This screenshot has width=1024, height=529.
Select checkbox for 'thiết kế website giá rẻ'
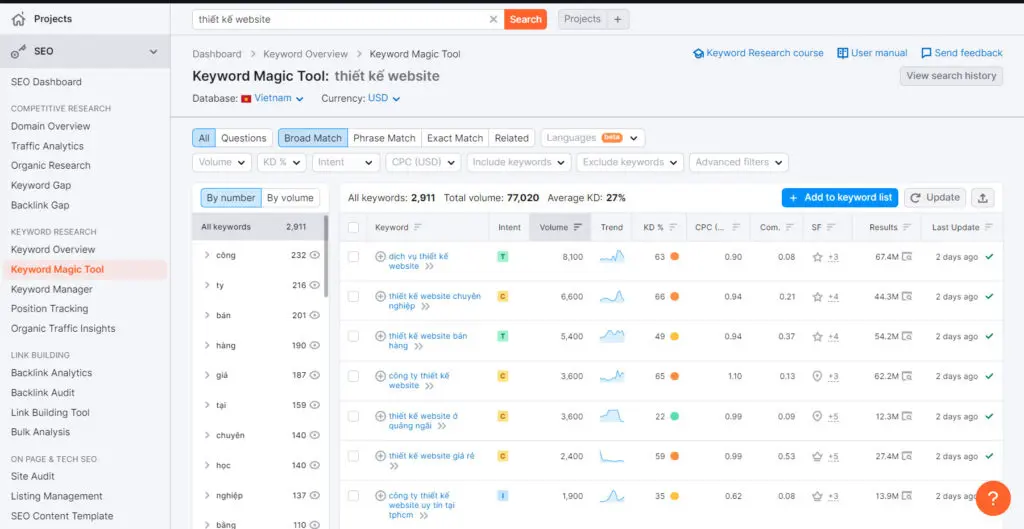(353, 456)
